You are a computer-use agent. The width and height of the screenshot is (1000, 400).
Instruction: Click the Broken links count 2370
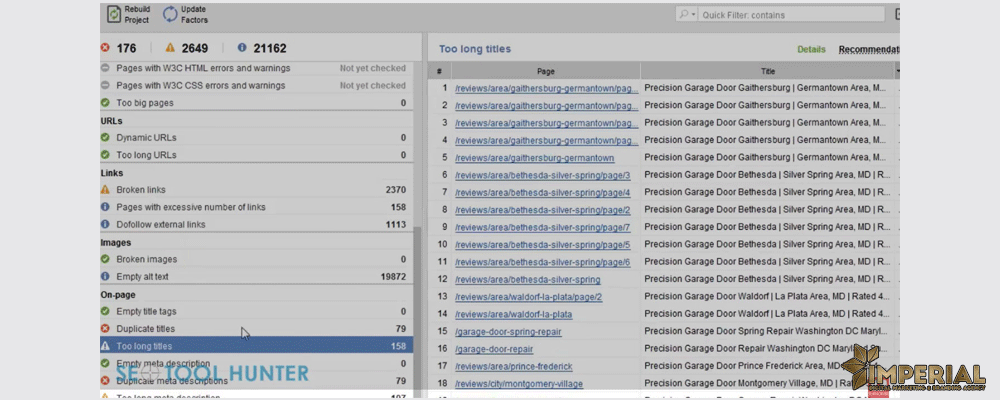coord(395,189)
